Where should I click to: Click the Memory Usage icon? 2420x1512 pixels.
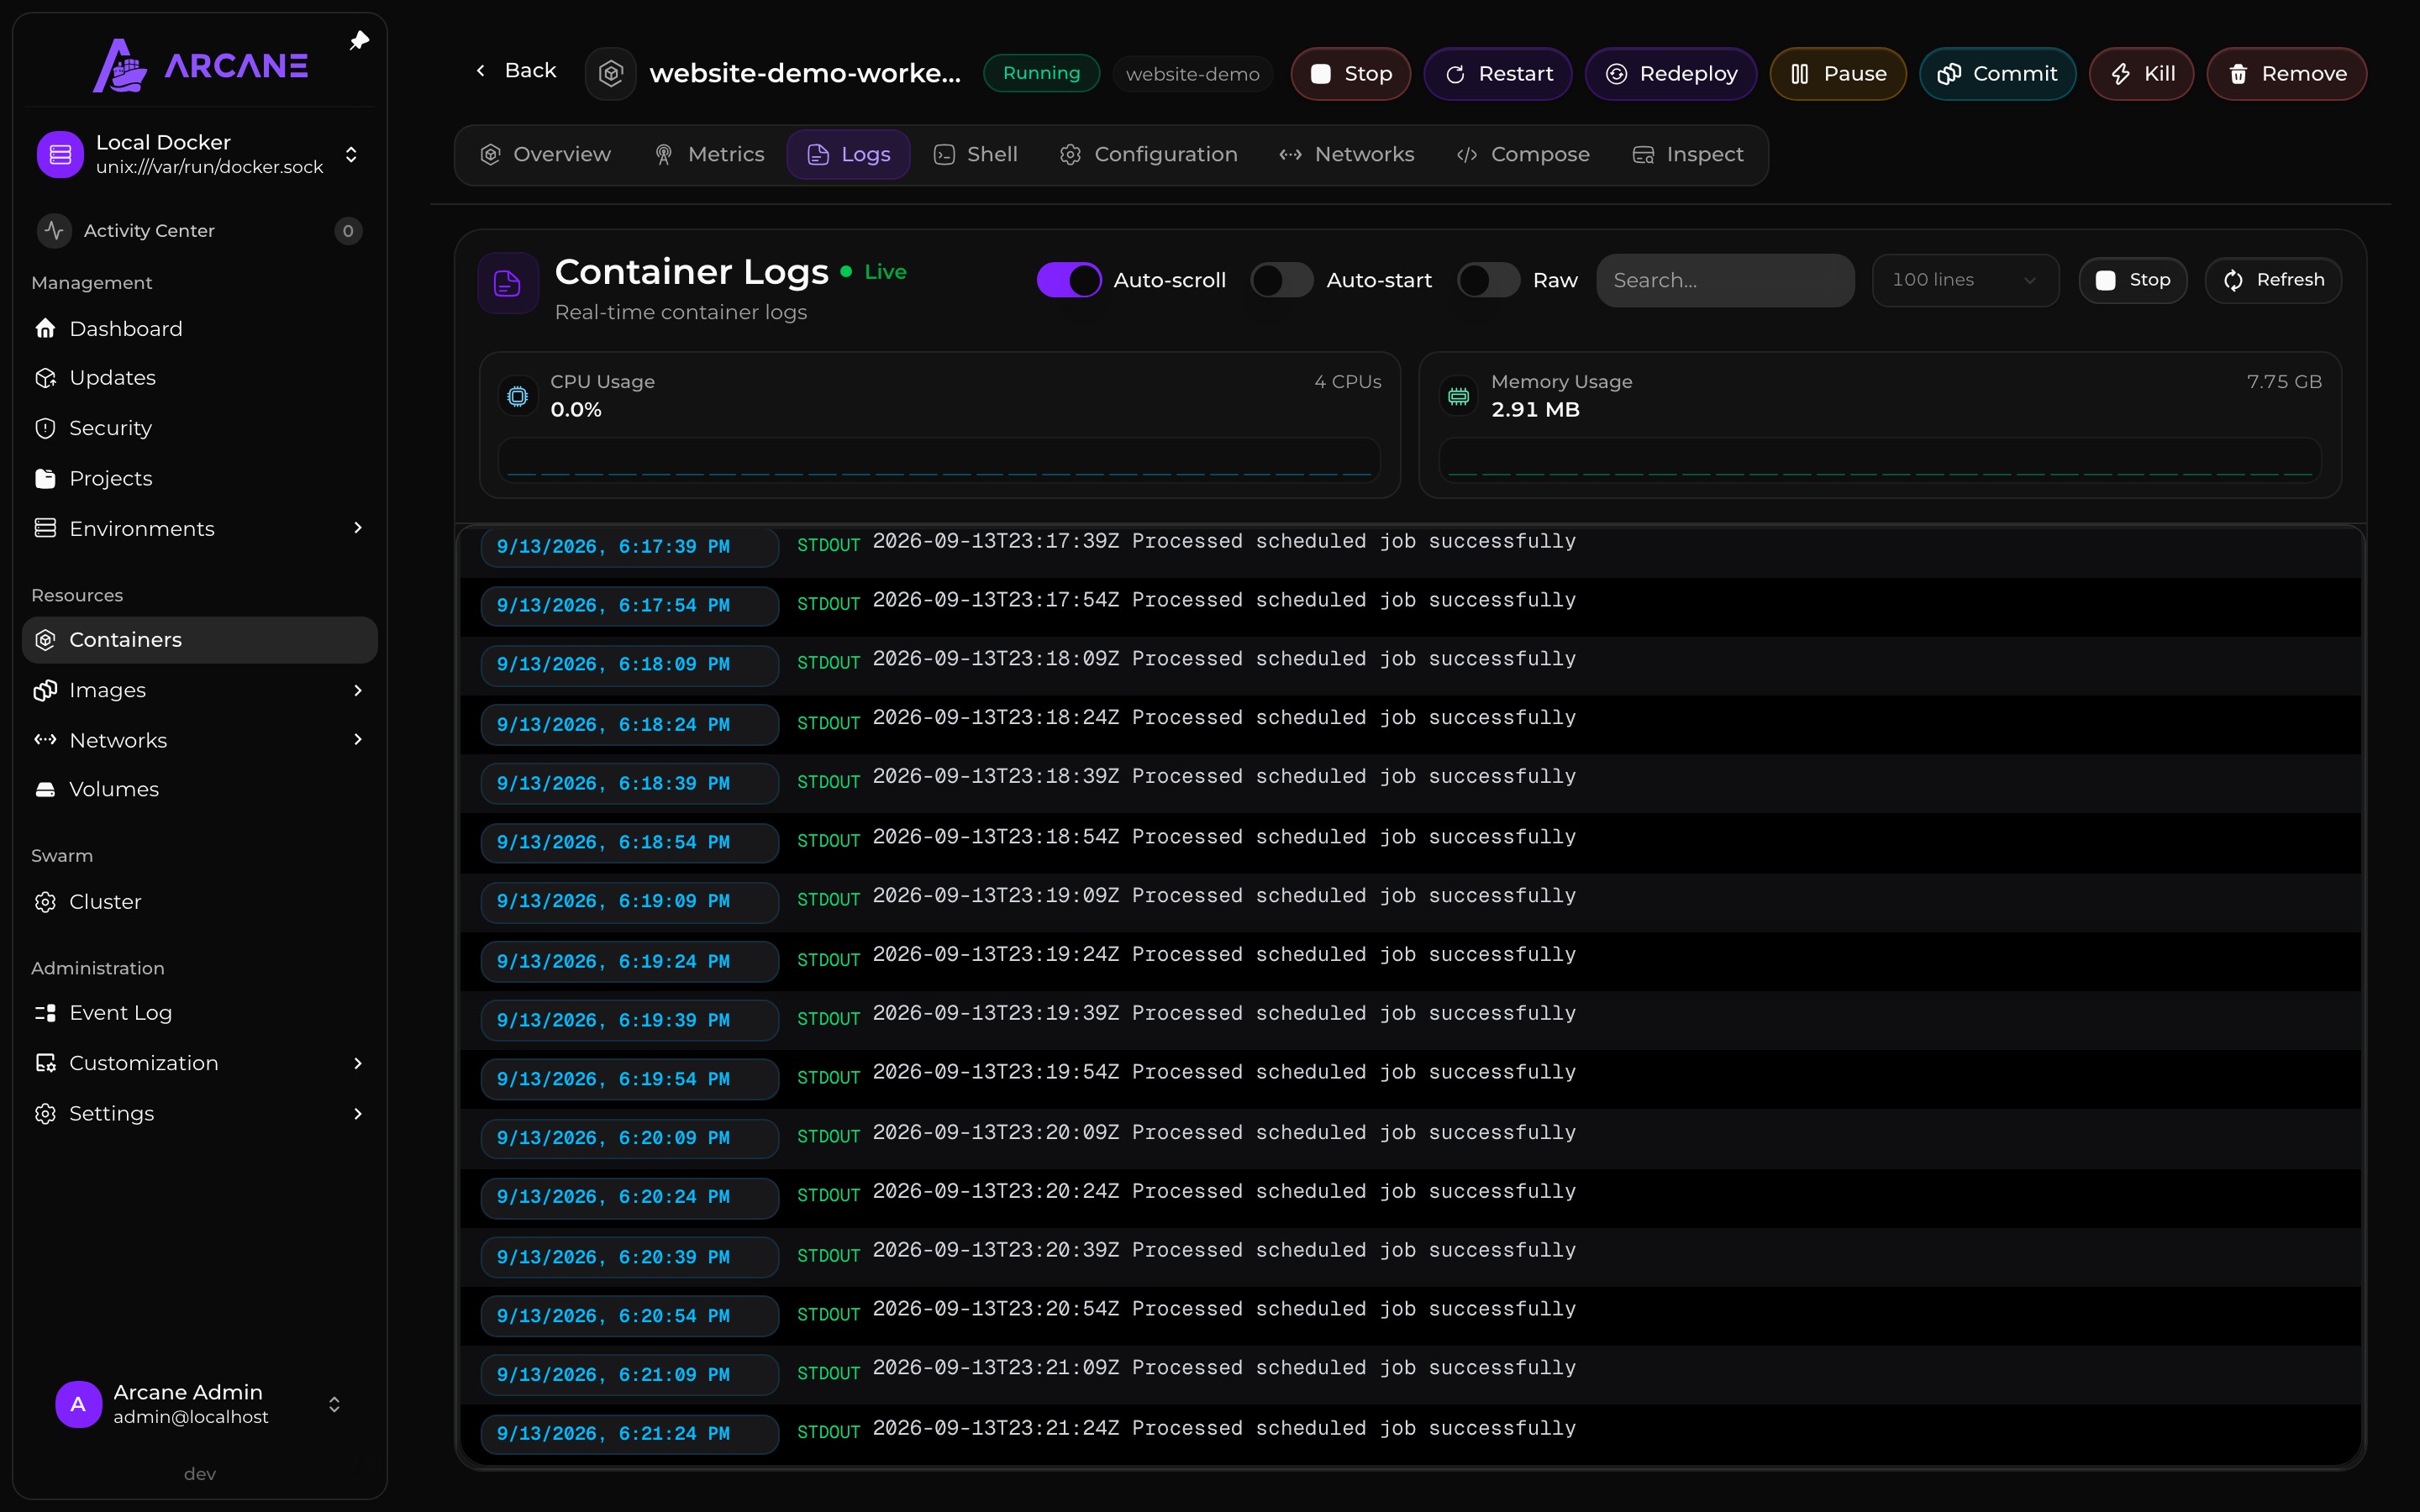(1458, 397)
